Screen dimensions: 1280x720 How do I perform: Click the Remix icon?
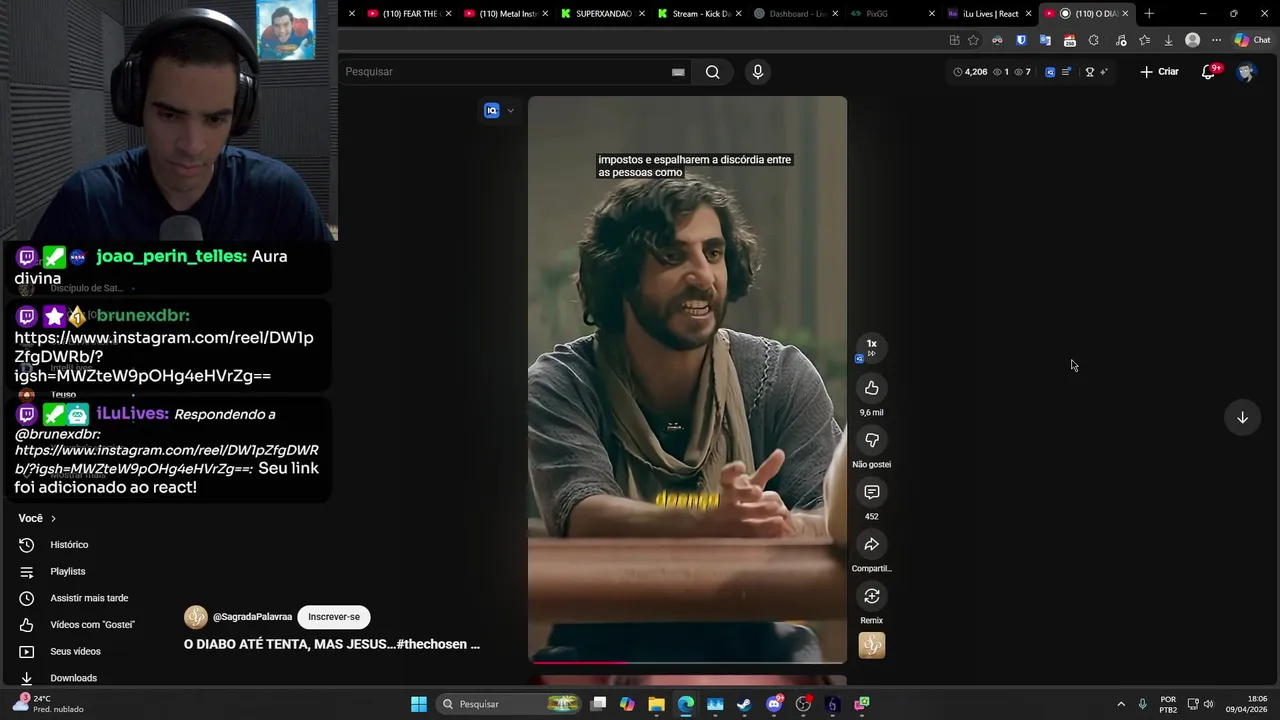(871, 596)
